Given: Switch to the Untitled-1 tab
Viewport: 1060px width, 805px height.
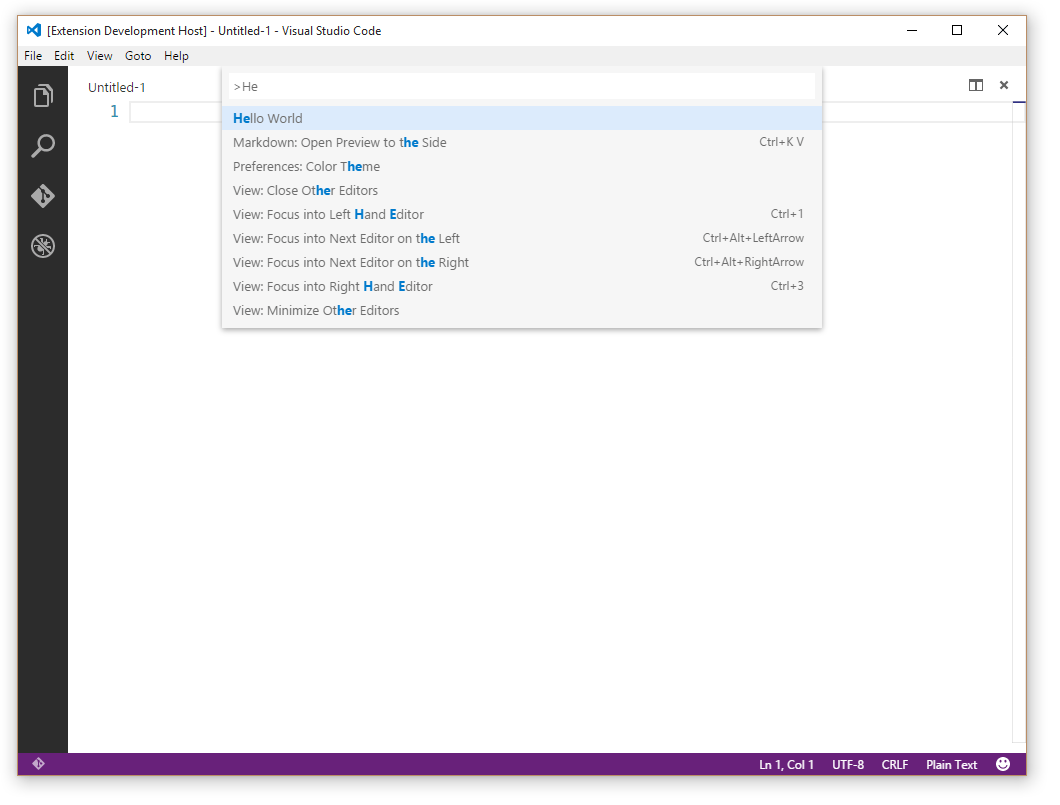Looking at the screenshot, I should [x=116, y=87].
